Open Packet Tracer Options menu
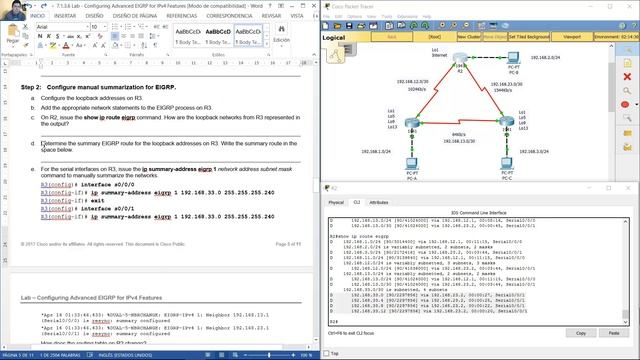Screen dimensions: 640x360 click(x=354, y=16)
